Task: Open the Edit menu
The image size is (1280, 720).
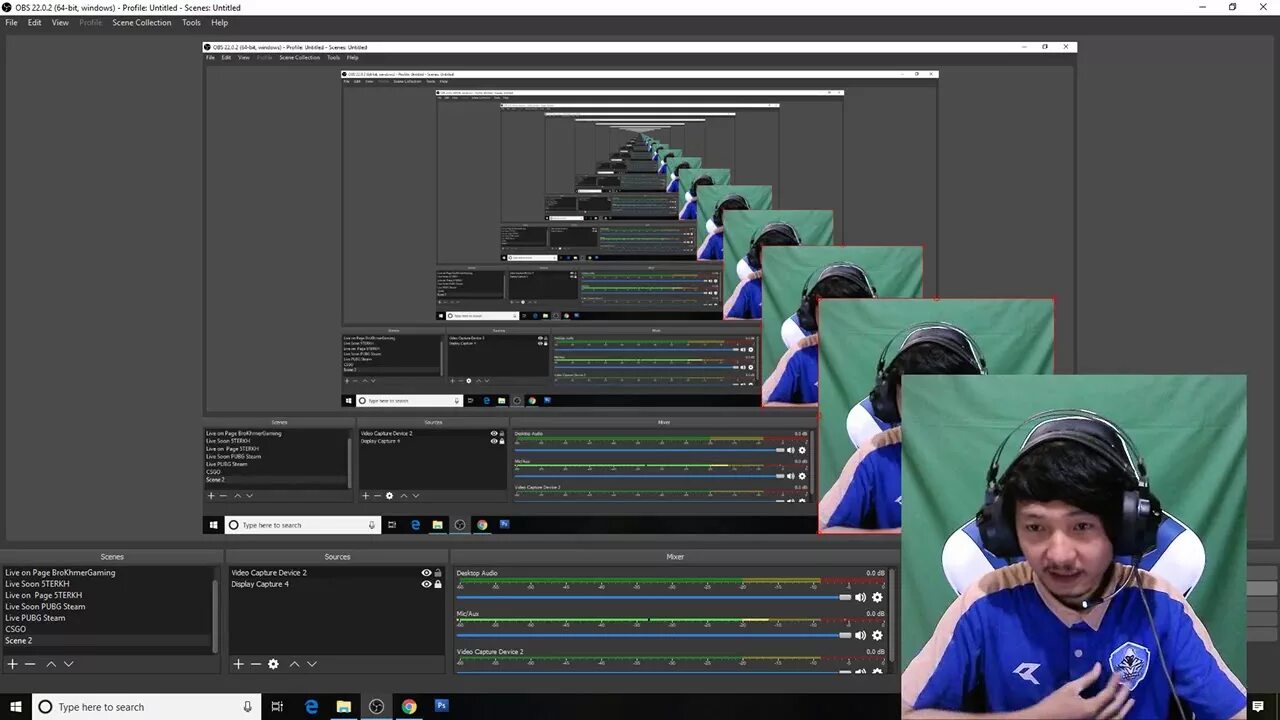Action: click(34, 22)
